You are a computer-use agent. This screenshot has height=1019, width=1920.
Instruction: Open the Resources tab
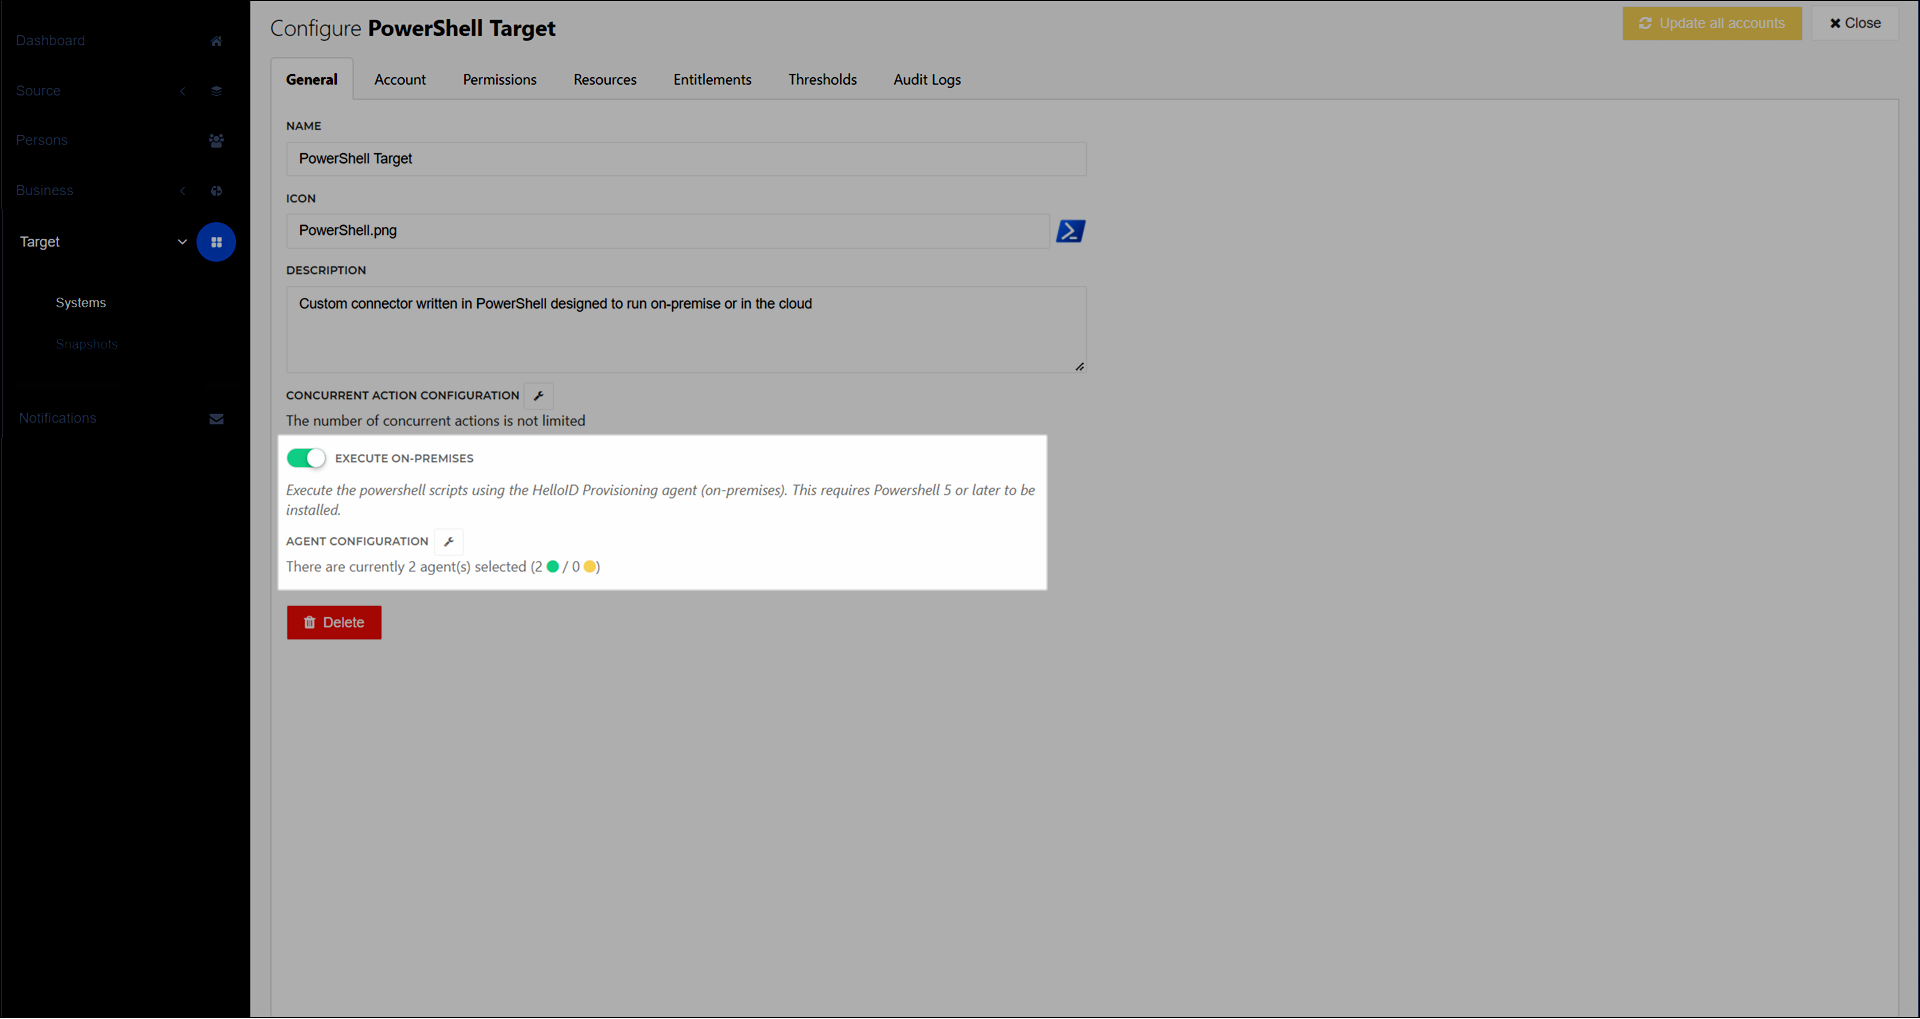tap(605, 79)
